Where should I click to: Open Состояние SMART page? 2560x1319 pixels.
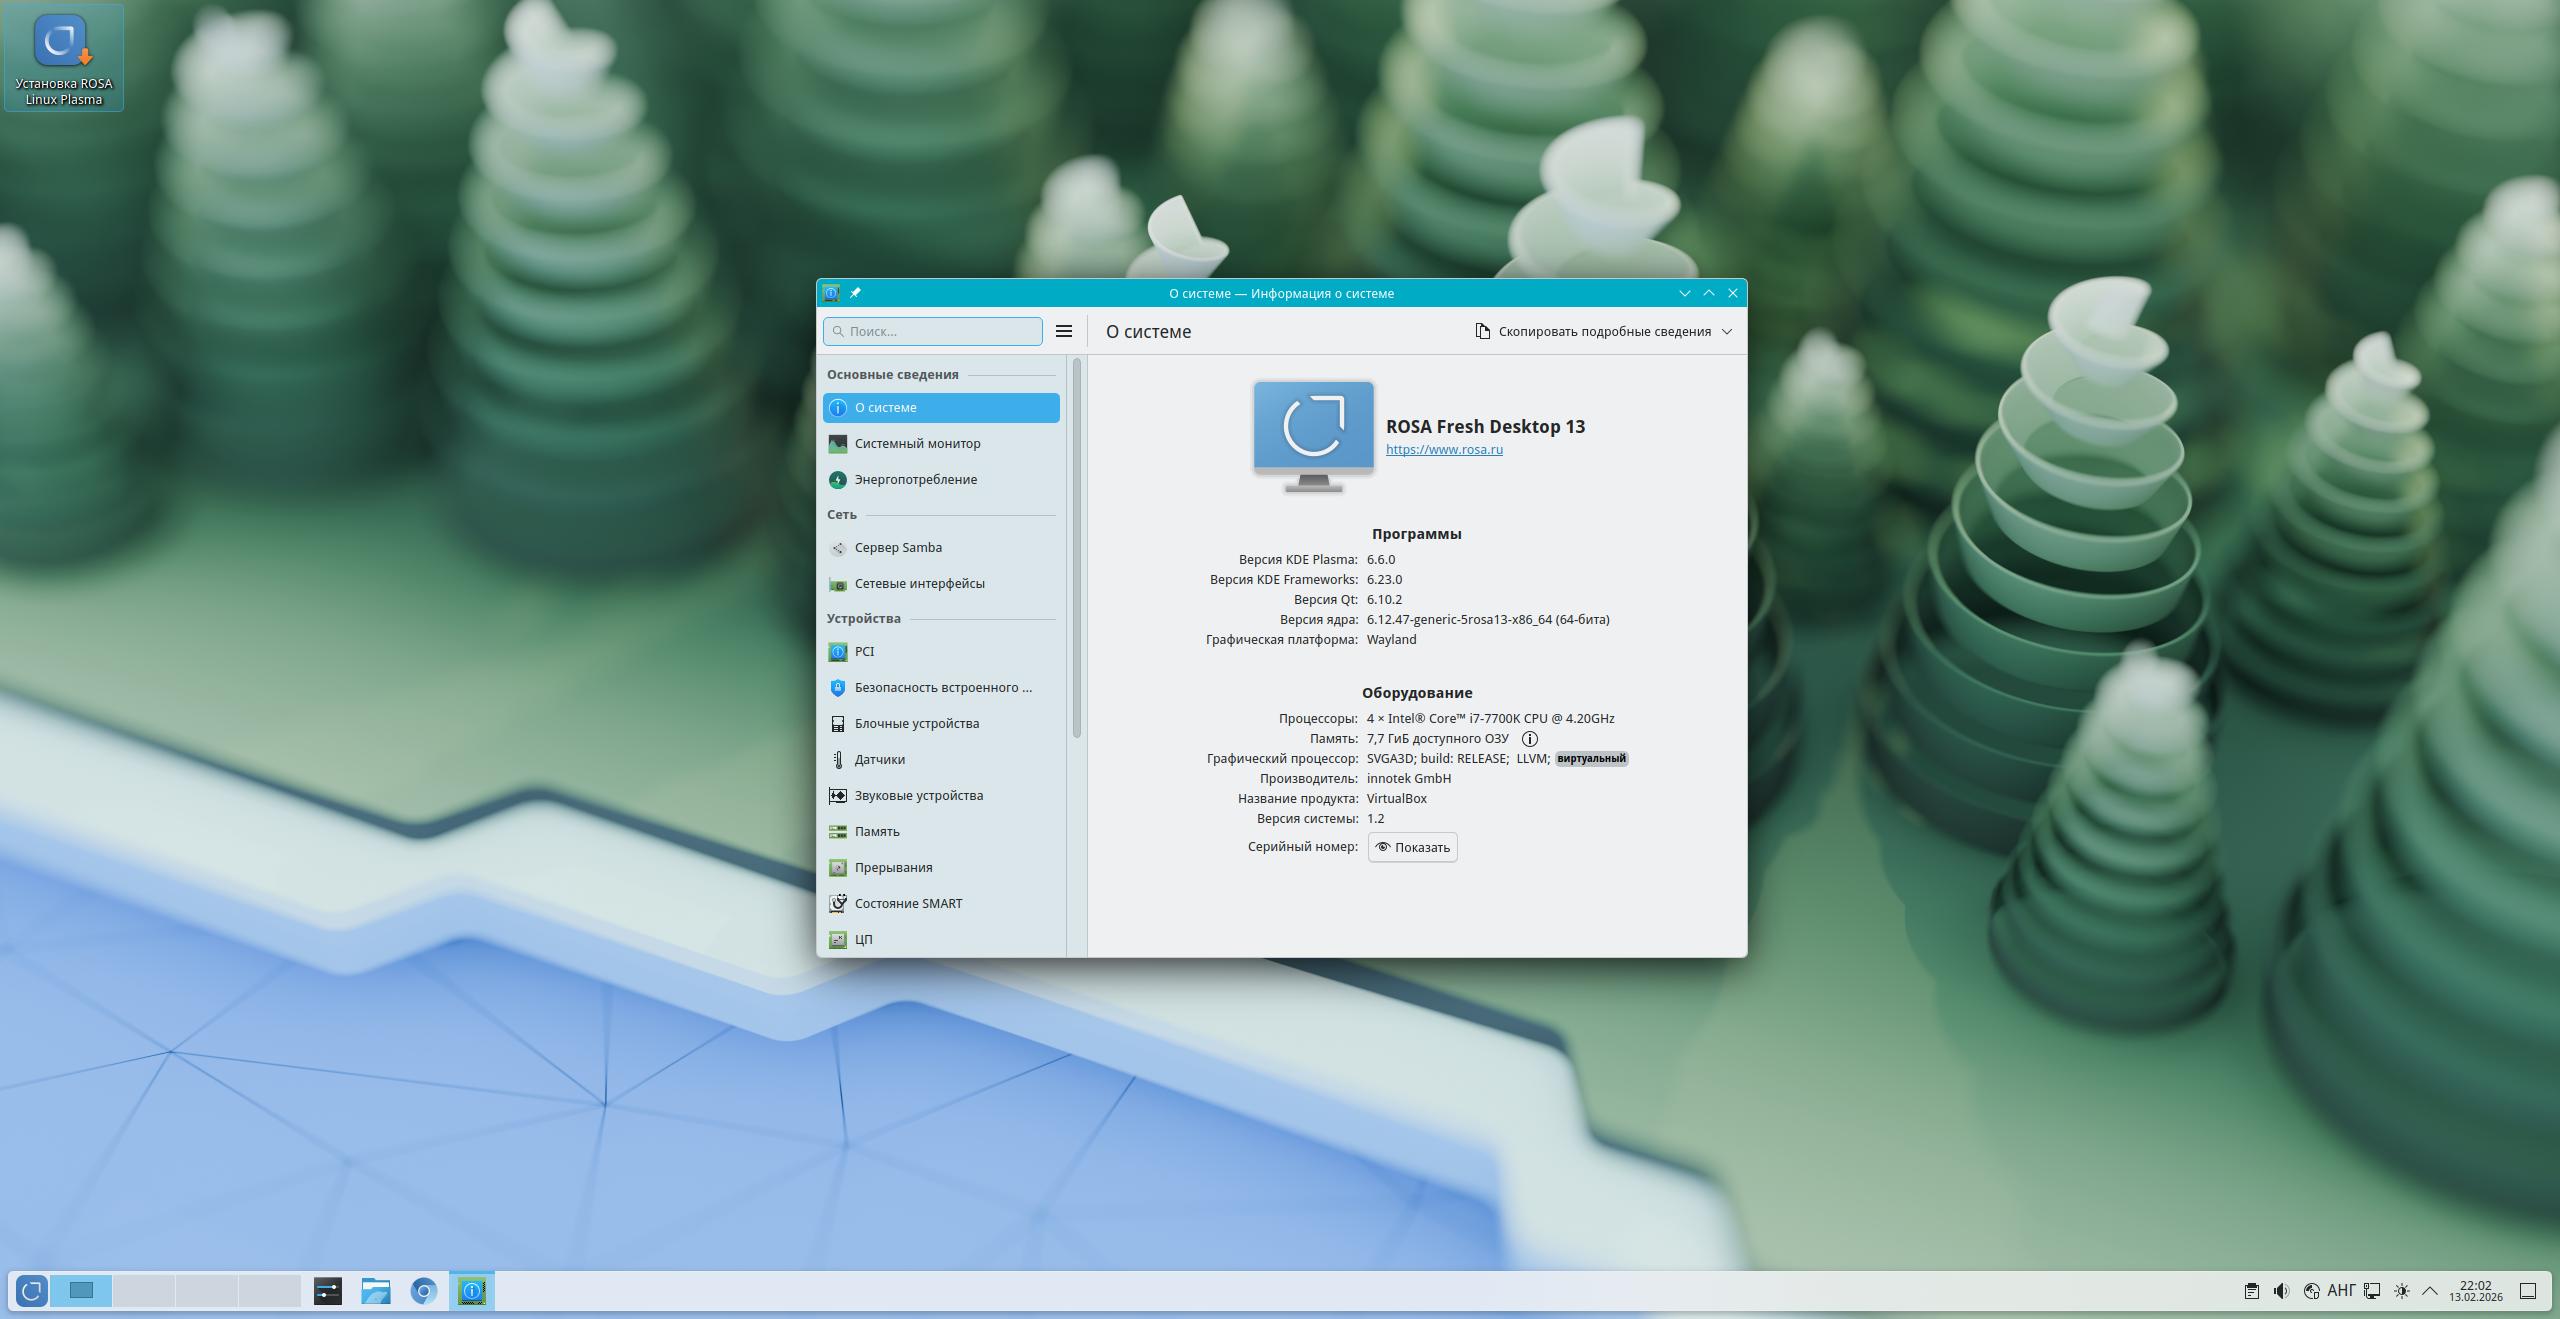pyautogui.click(x=907, y=903)
